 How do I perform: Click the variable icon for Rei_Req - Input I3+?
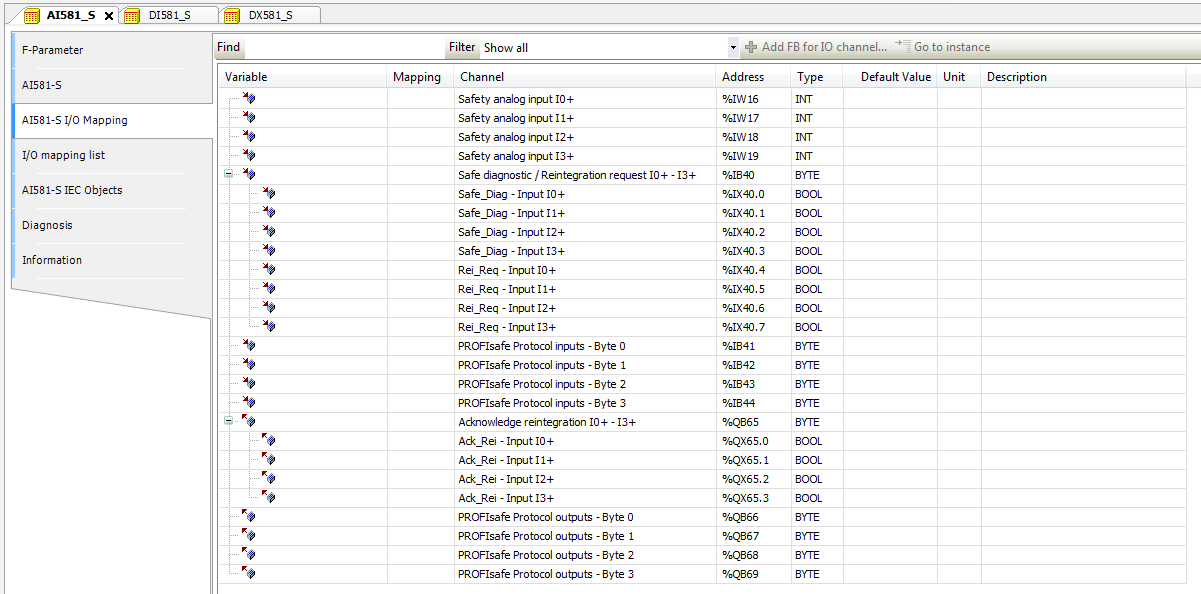click(x=268, y=327)
